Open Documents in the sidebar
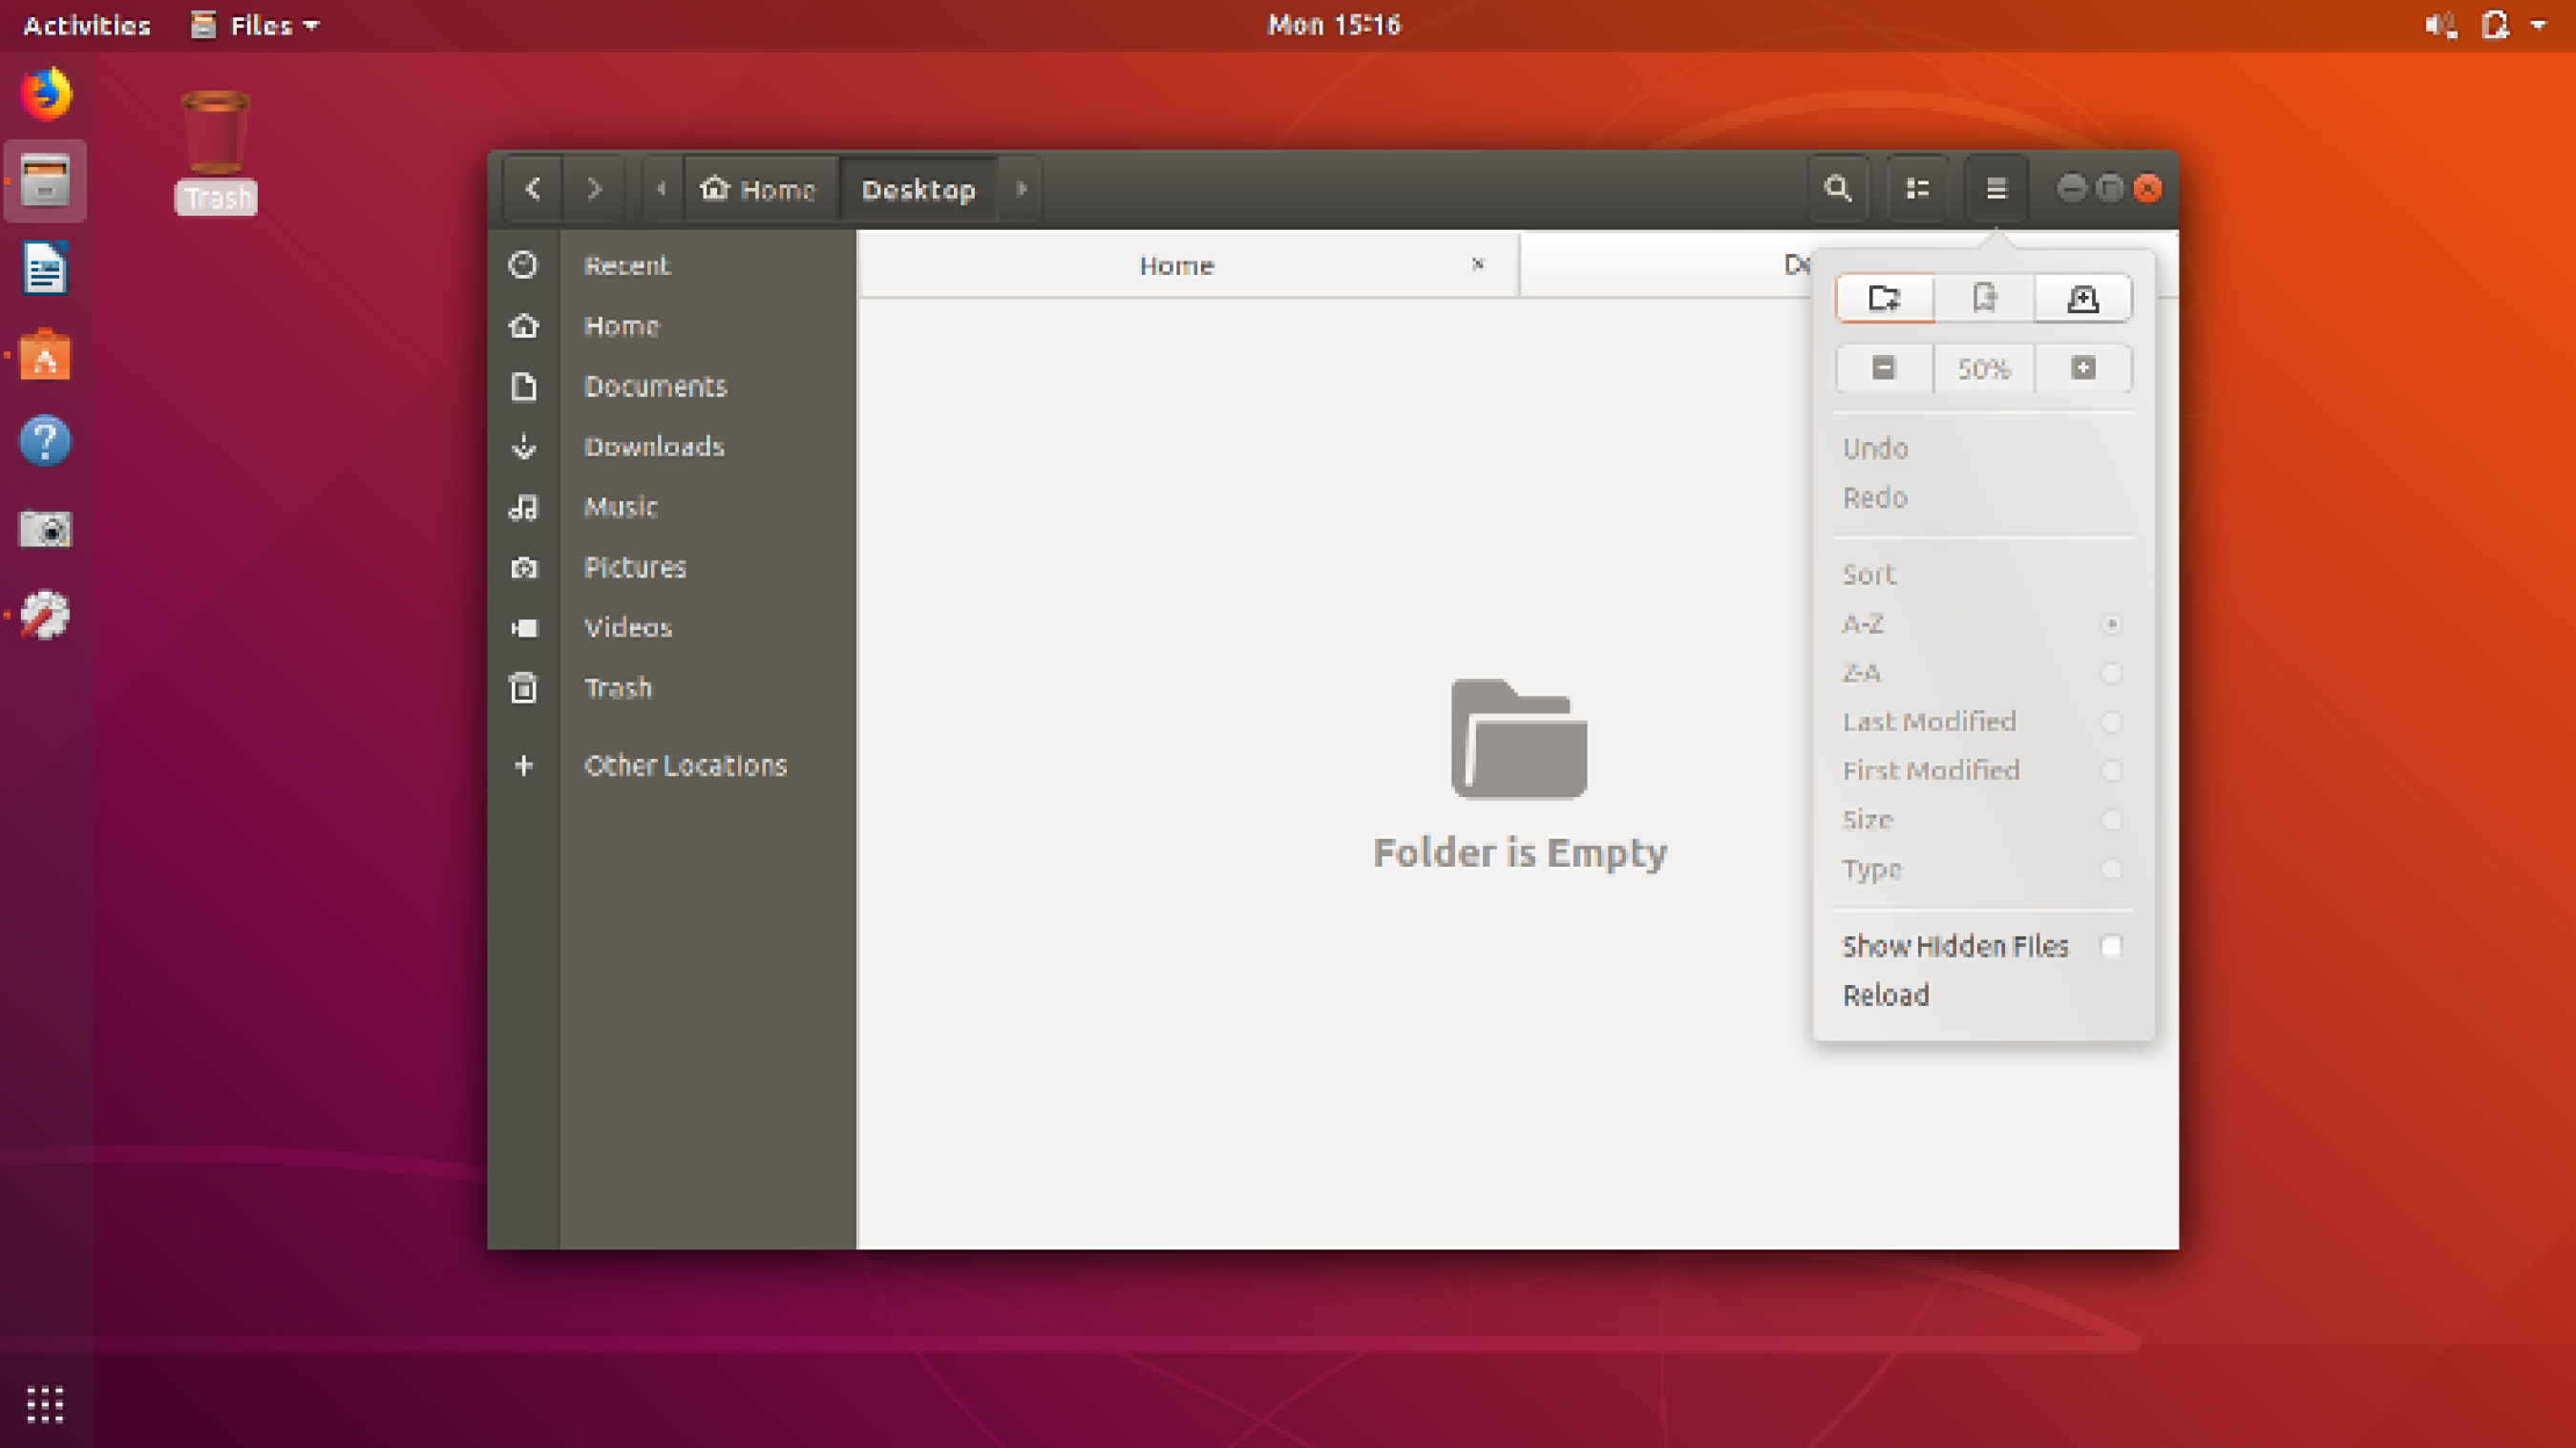The image size is (2576, 1448). click(672, 386)
